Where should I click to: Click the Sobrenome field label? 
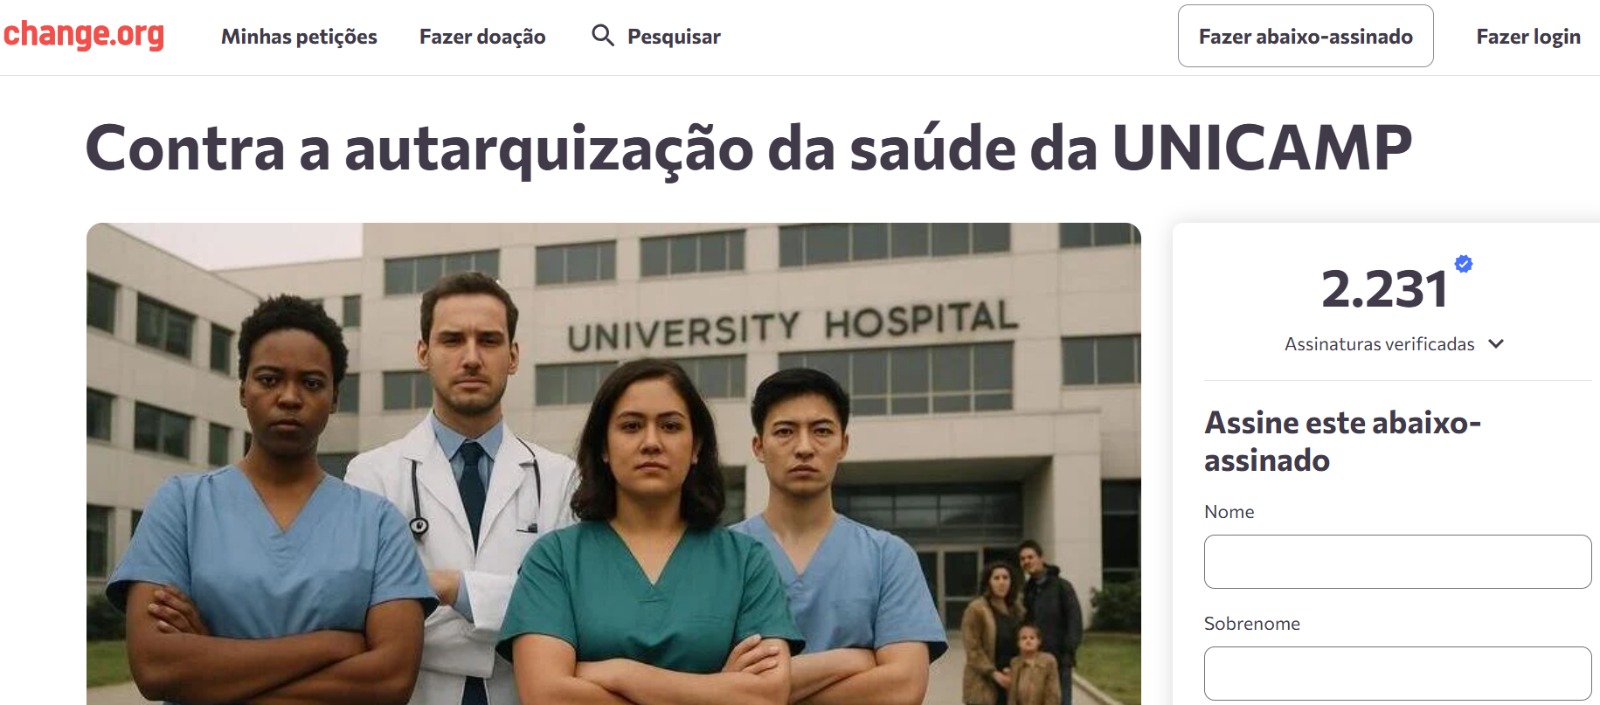tap(1252, 624)
